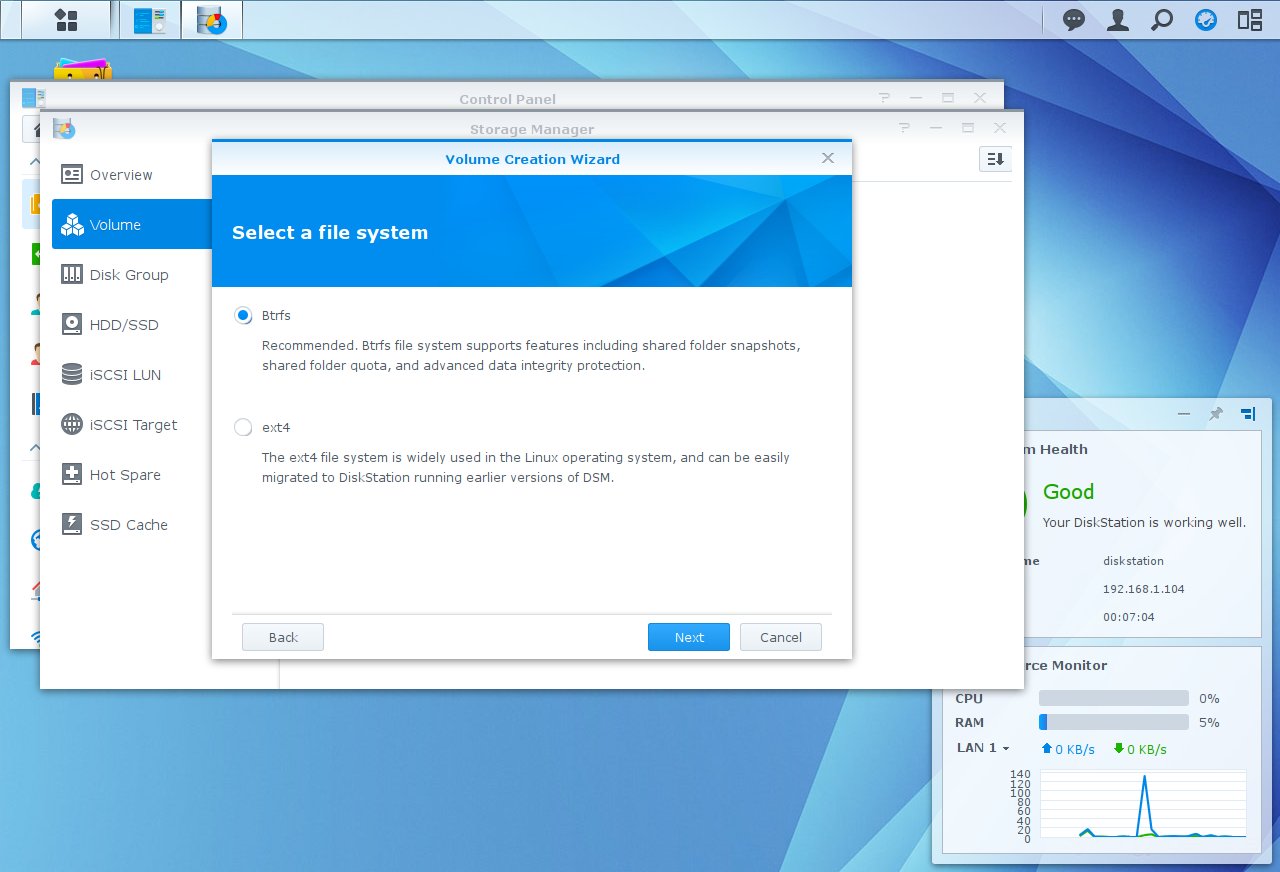Select the ext4 file system
1280x872 pixels.
pos(243,428)
